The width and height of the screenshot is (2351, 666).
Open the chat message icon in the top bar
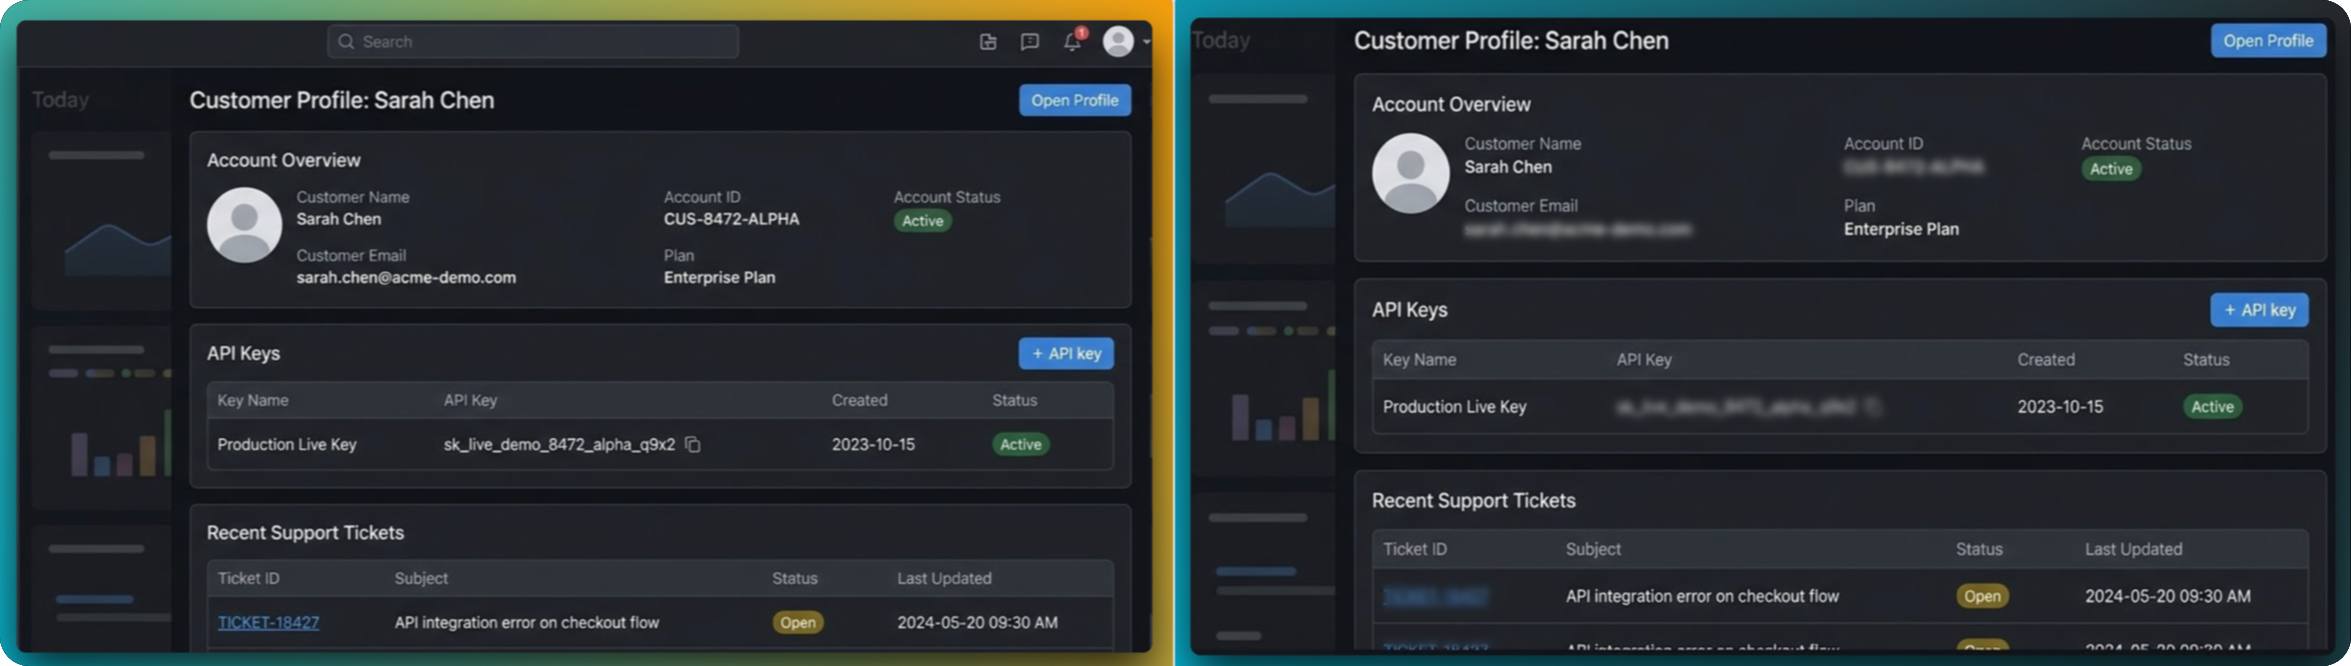(x=1030, y=42)
